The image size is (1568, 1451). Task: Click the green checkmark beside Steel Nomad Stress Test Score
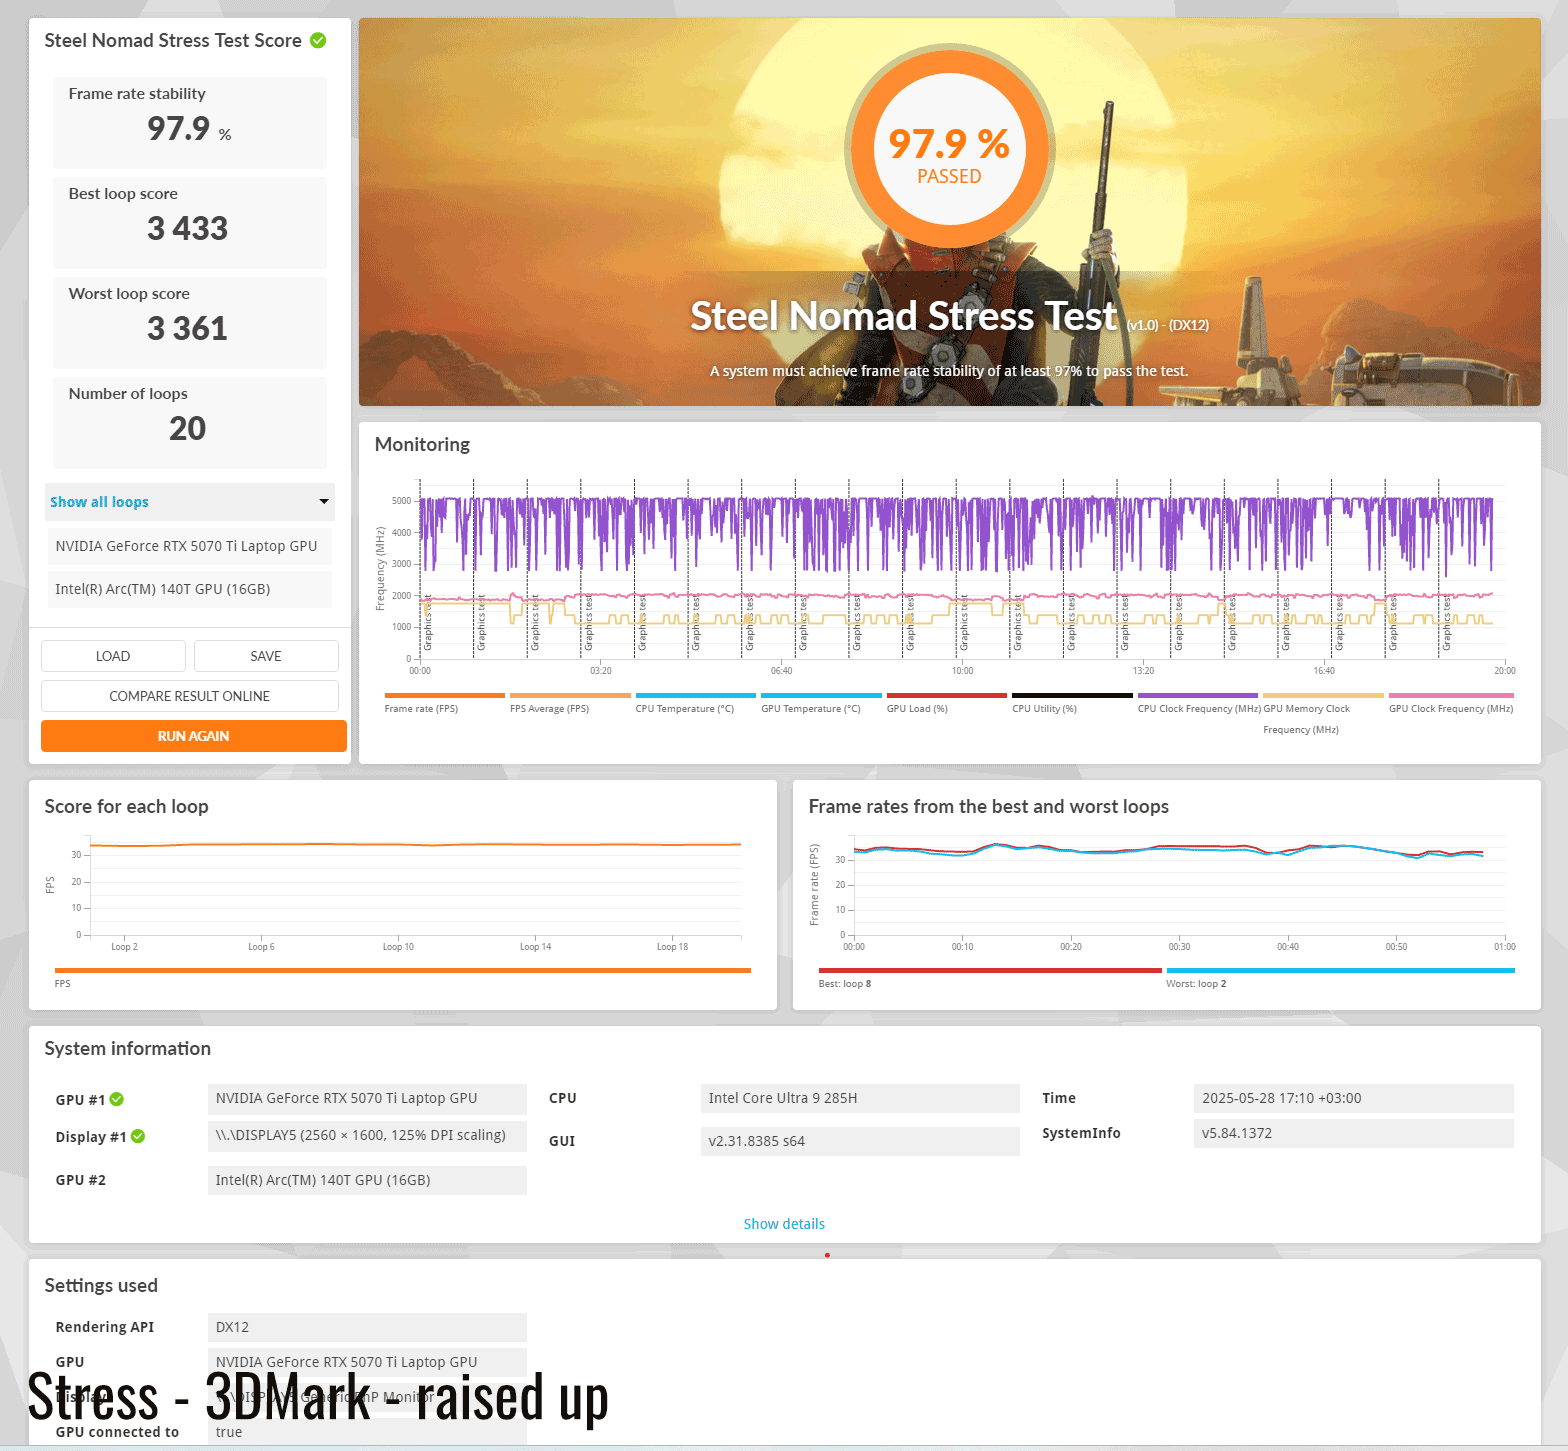[x=318, y=40]
